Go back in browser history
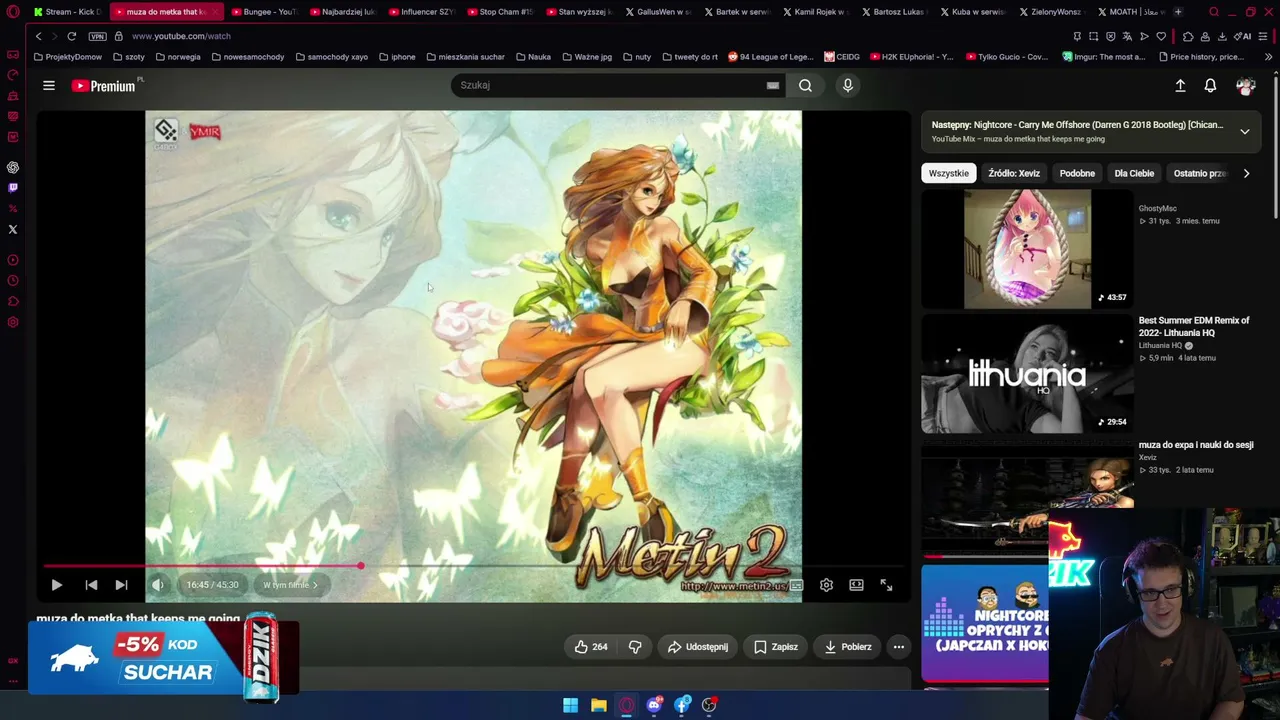The image size is (1280, 720). (38, 36)
